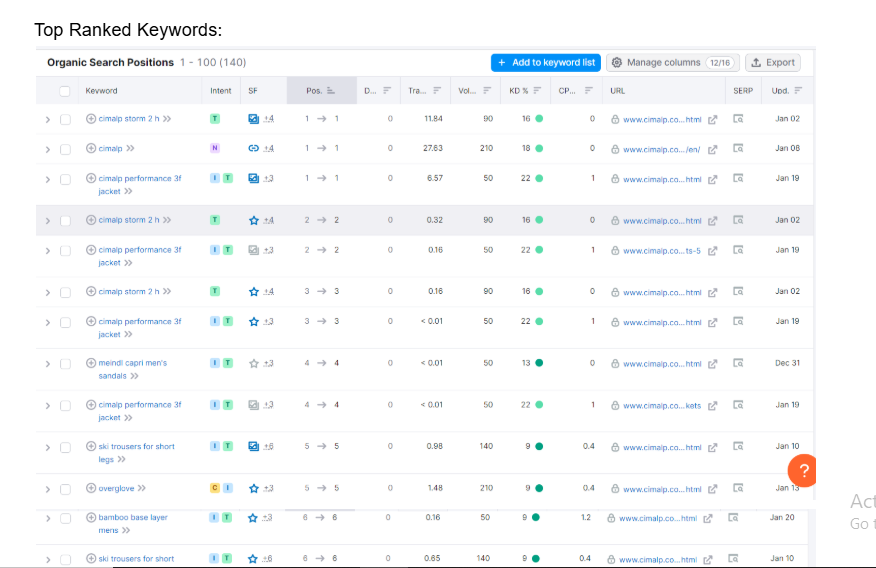
Task: Select checkbox for cimalp storm 2 h traffic 0.32 row
Action: [x=65, y=221]
